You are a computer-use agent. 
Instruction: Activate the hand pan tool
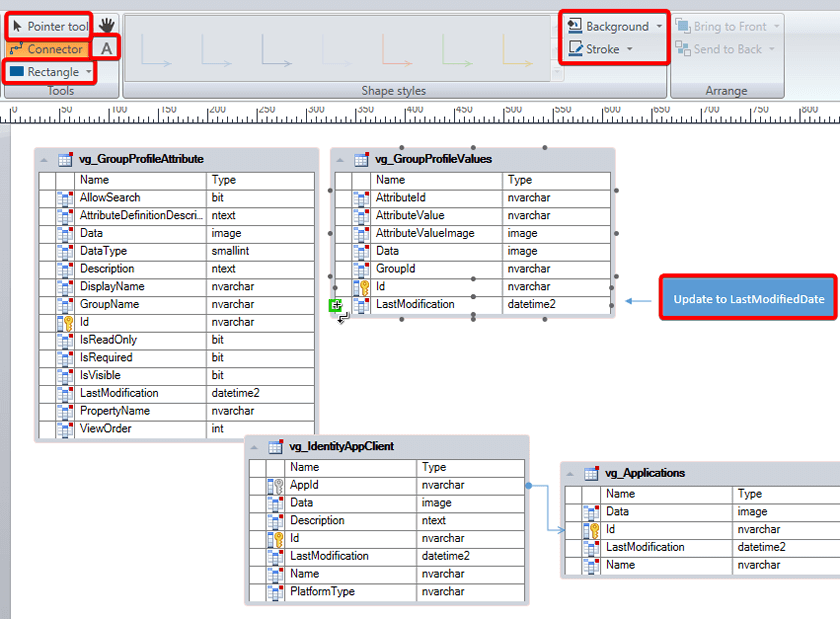tap(107, 25)
